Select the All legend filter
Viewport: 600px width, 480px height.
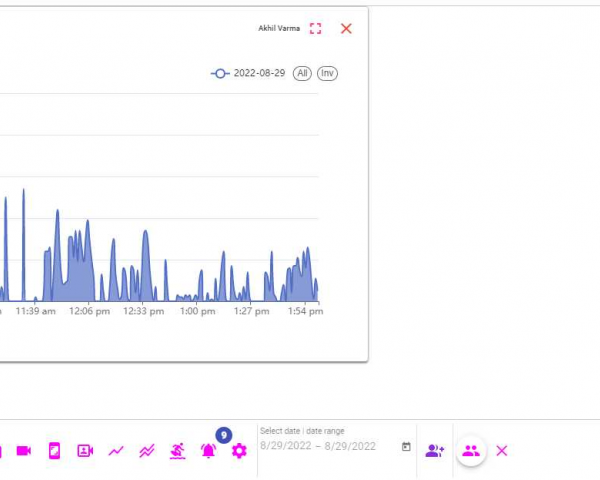302,74
